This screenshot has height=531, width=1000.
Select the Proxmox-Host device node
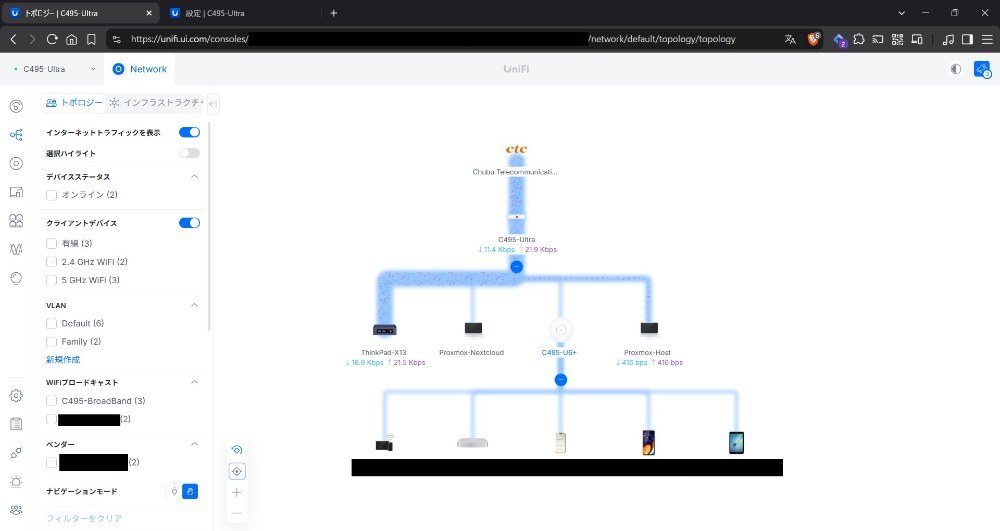click(649, 328)
